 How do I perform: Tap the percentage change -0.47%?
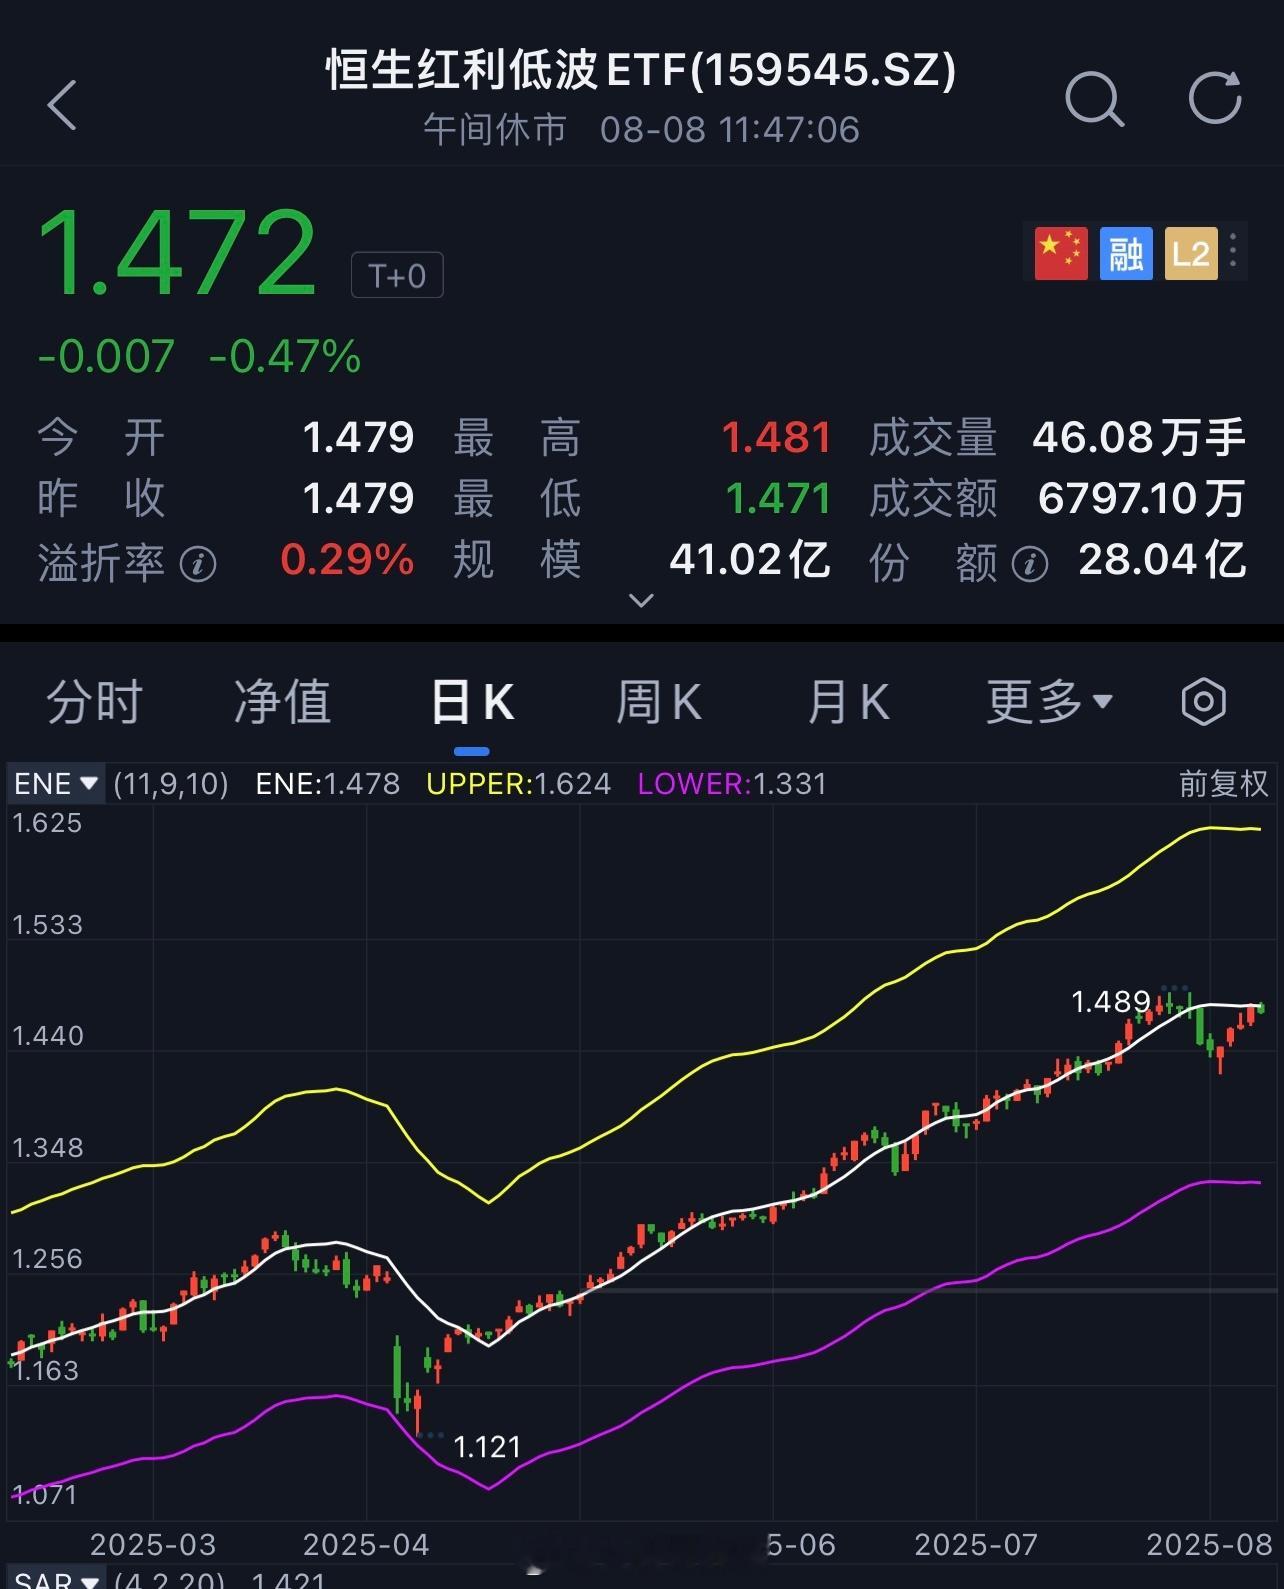point(285,357)
